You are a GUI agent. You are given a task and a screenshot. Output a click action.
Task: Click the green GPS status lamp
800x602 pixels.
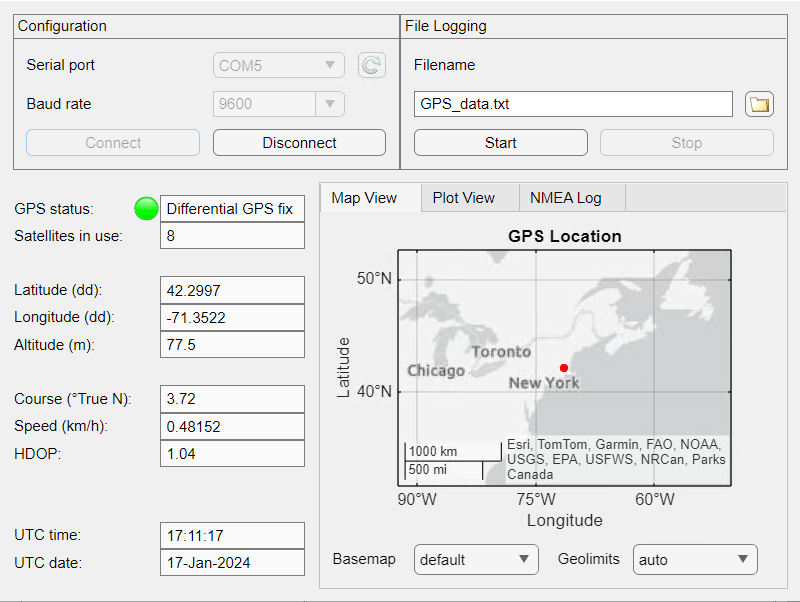(147, 209)
